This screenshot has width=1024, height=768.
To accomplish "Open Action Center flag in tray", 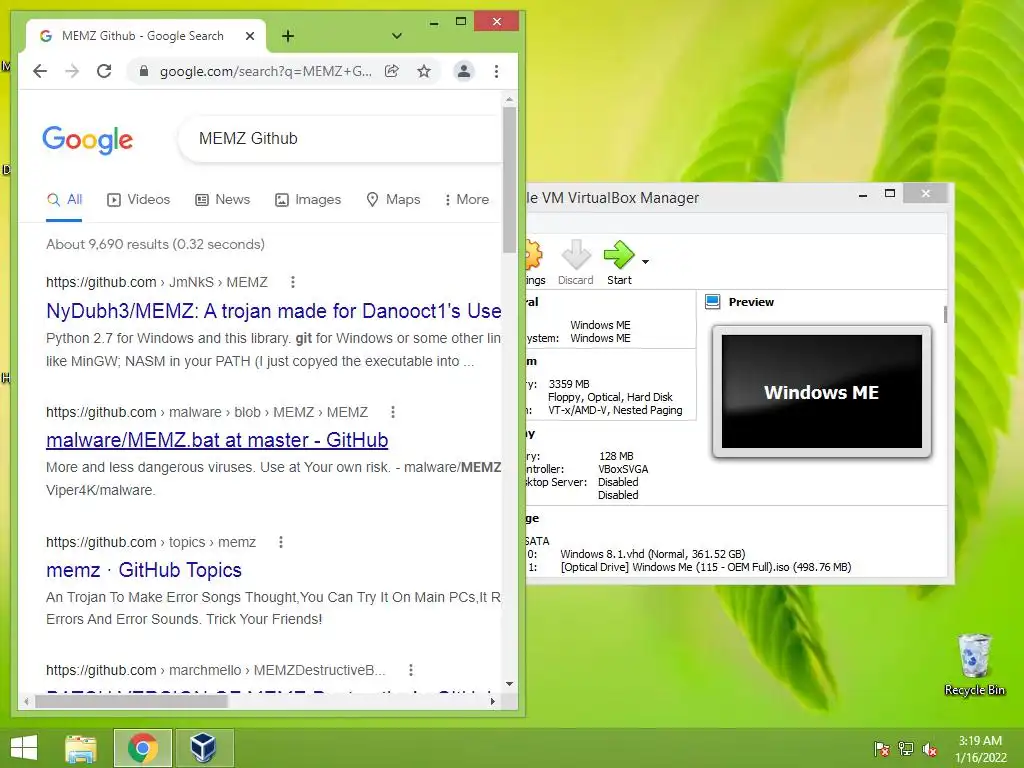I will click(882, 749).
